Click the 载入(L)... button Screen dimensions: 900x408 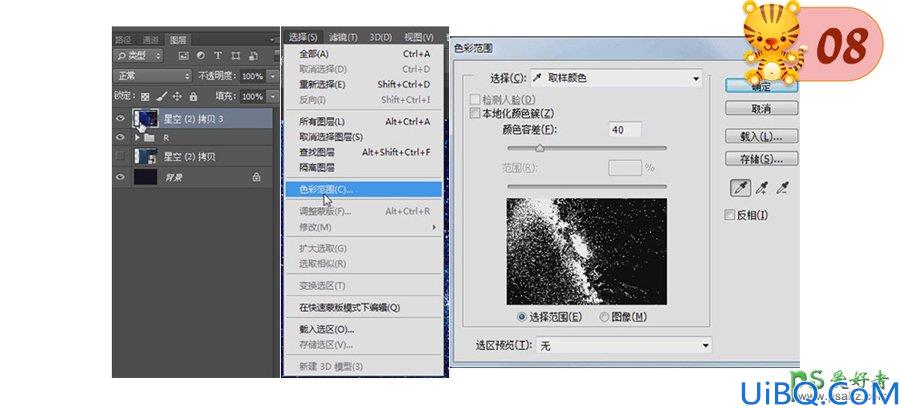pyautogui.click(x=761, y=137)
